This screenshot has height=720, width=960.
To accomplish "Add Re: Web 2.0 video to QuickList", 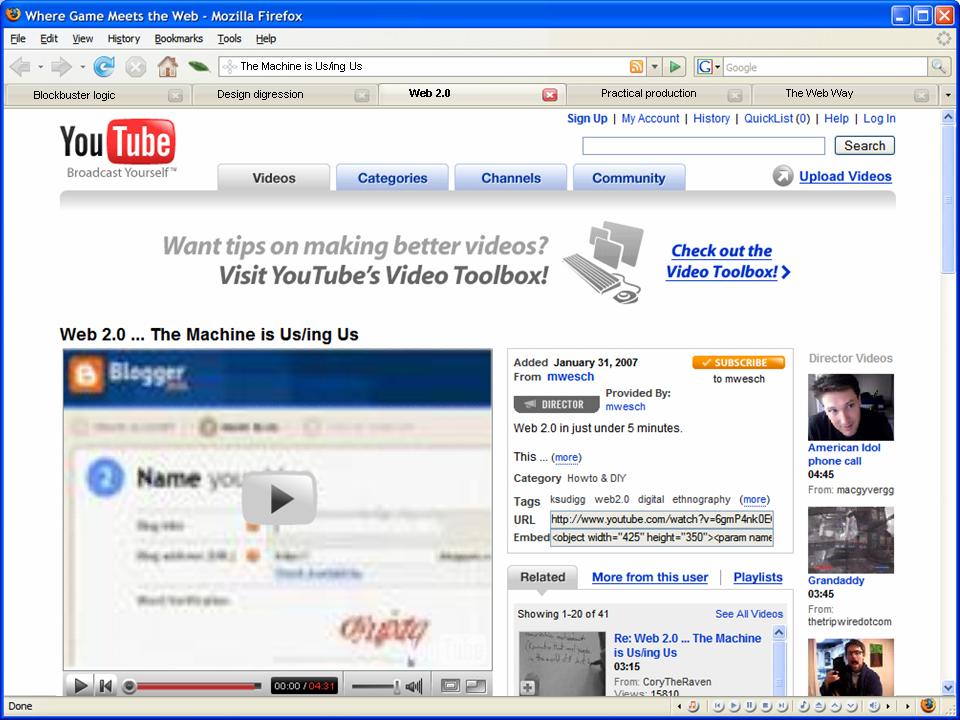I will click(527, 688).
